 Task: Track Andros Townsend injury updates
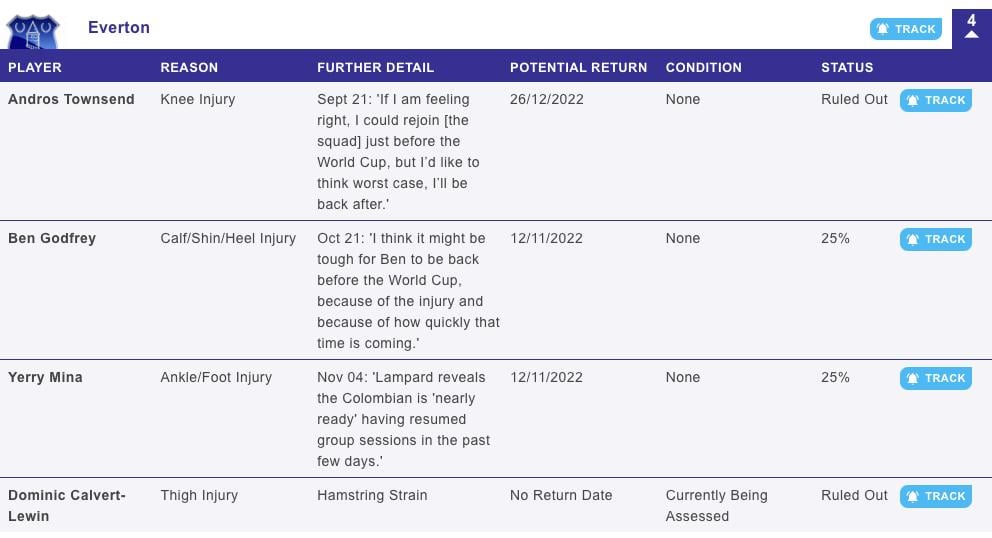coord(936,100)
